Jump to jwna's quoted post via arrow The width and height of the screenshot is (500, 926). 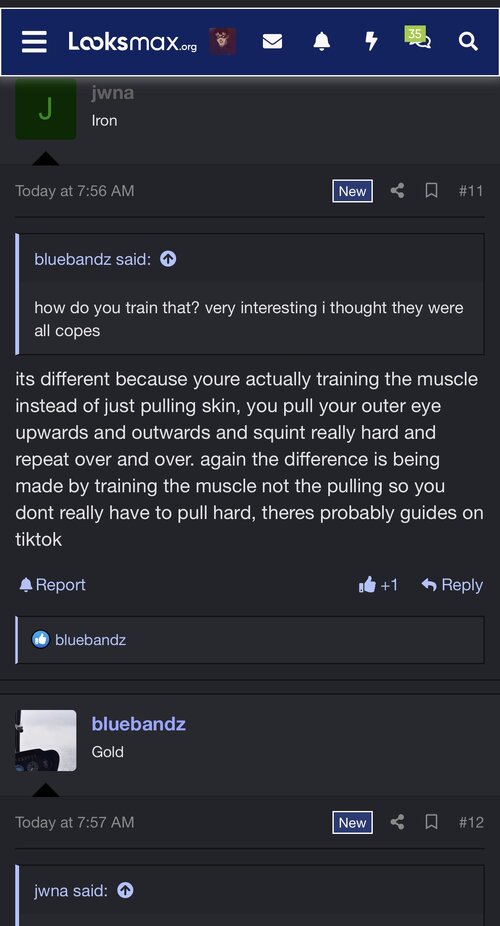(125, 890)
